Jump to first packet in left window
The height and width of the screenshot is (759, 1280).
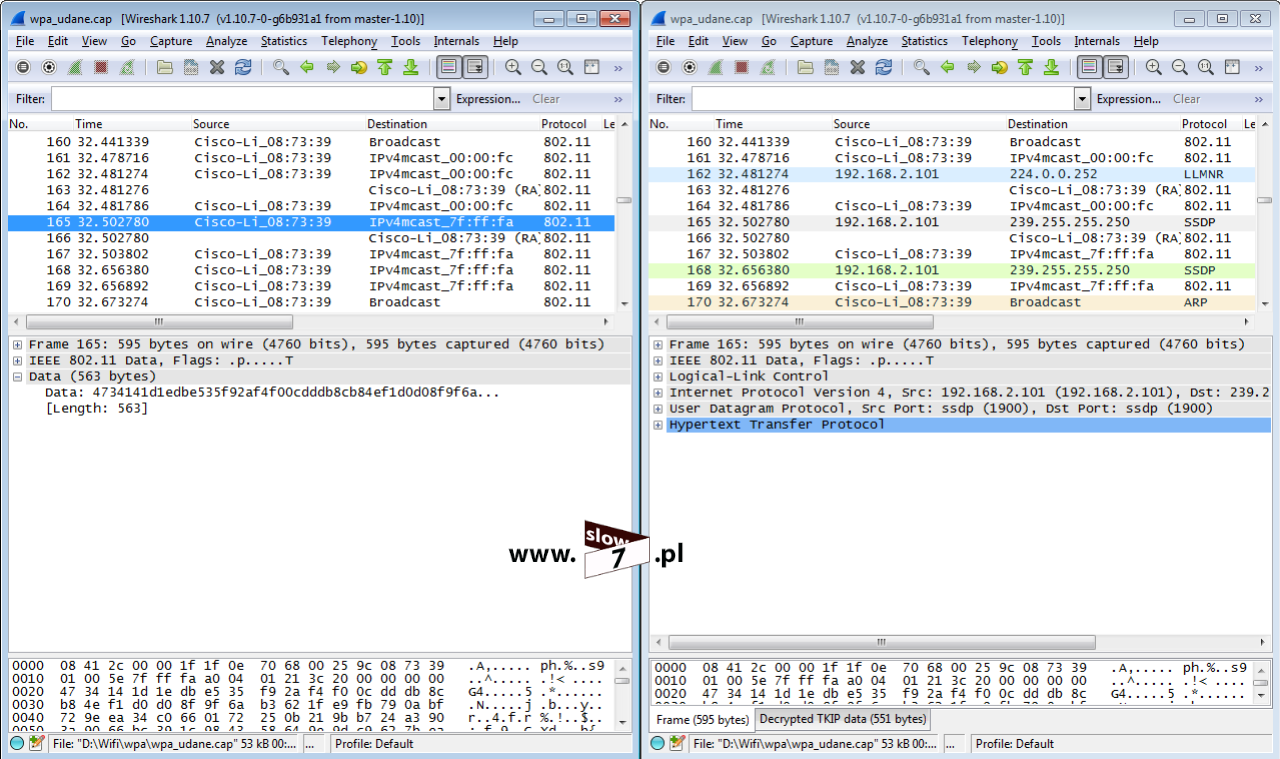click(385, 67)
